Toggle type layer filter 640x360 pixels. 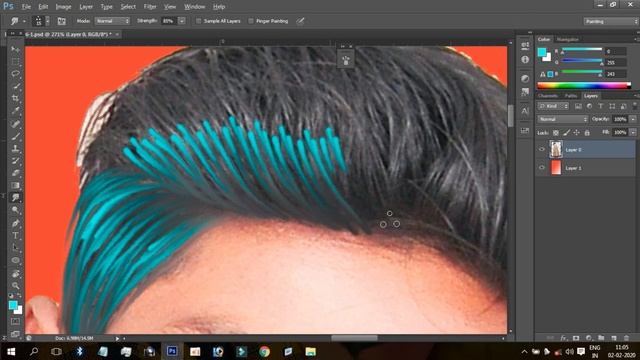601,106
